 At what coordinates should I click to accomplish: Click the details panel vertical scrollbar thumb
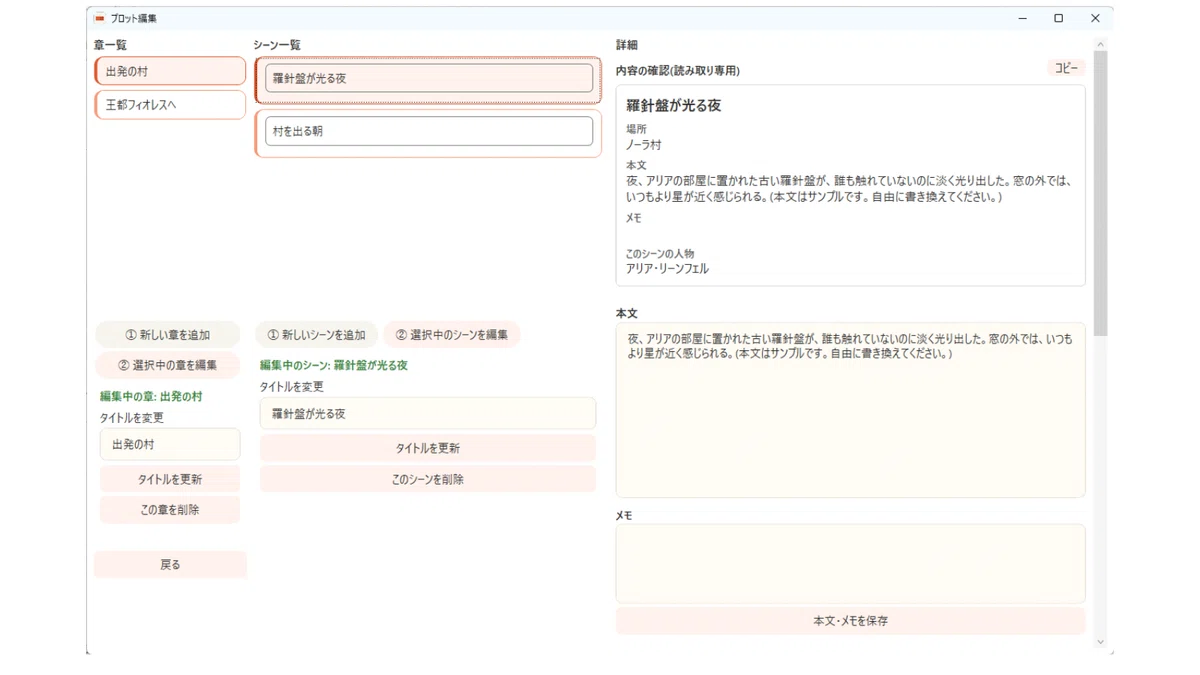tap(1100, 193)
